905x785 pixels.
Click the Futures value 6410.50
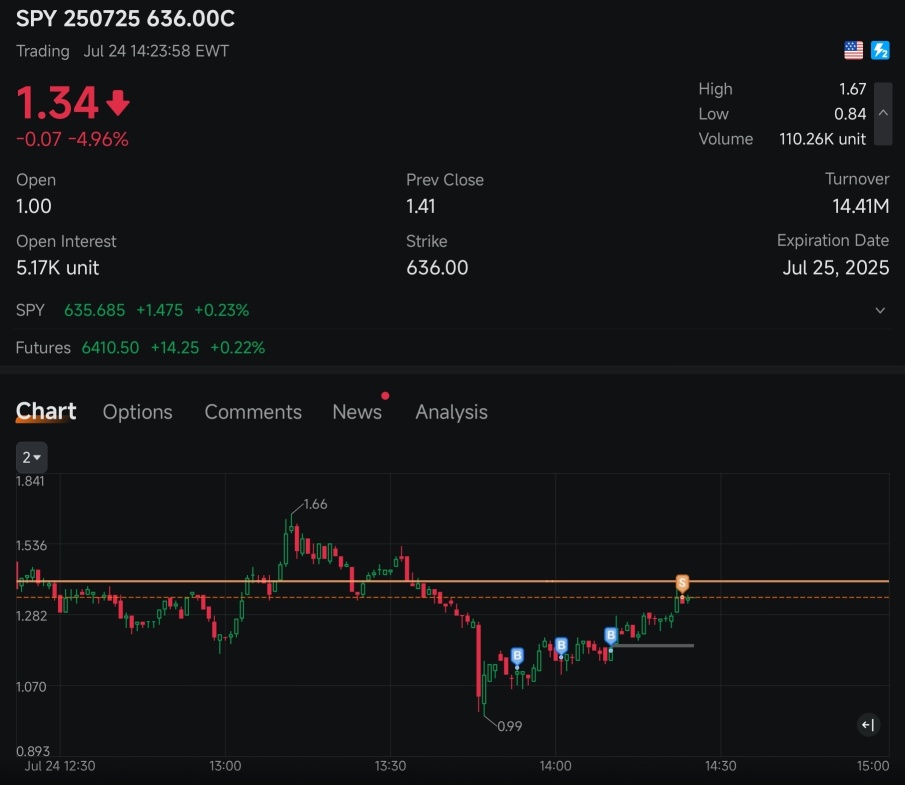pos(110,348)
